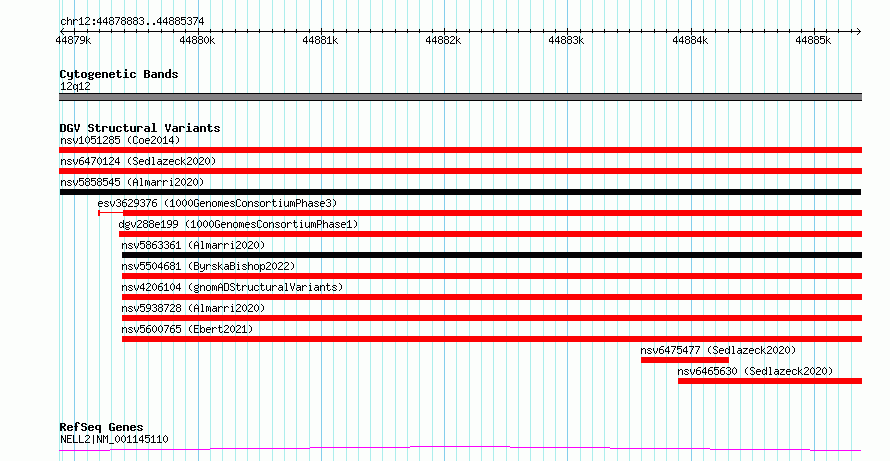Viewport: 890px width, 461px height.
Task: Click the 44881k ruler tick label
Action: [321, 40]
